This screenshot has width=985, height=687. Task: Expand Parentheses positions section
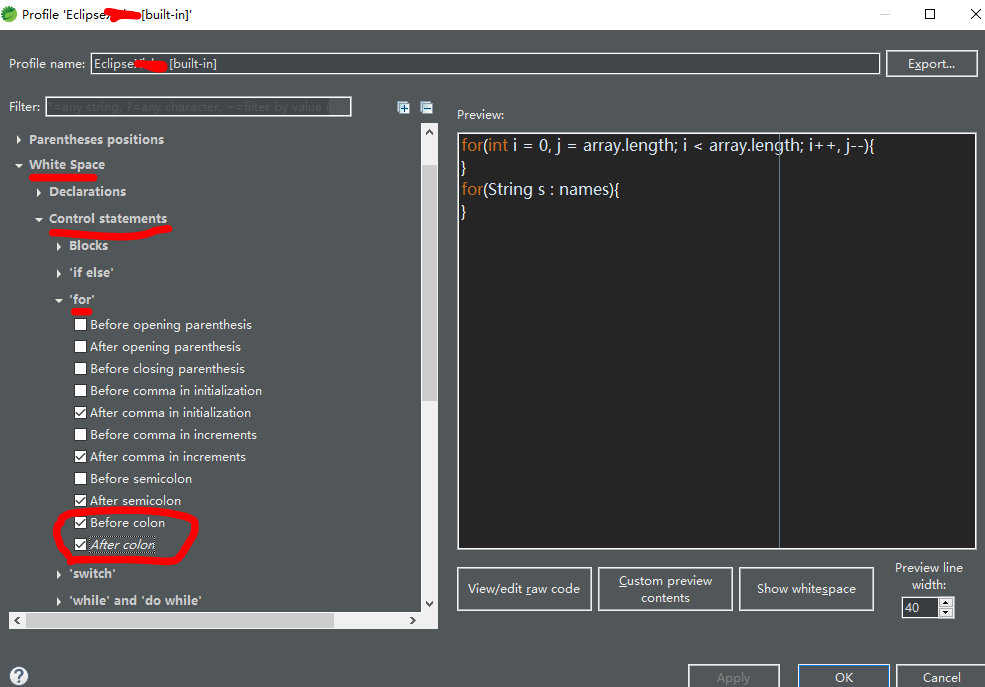click(18, 140)
